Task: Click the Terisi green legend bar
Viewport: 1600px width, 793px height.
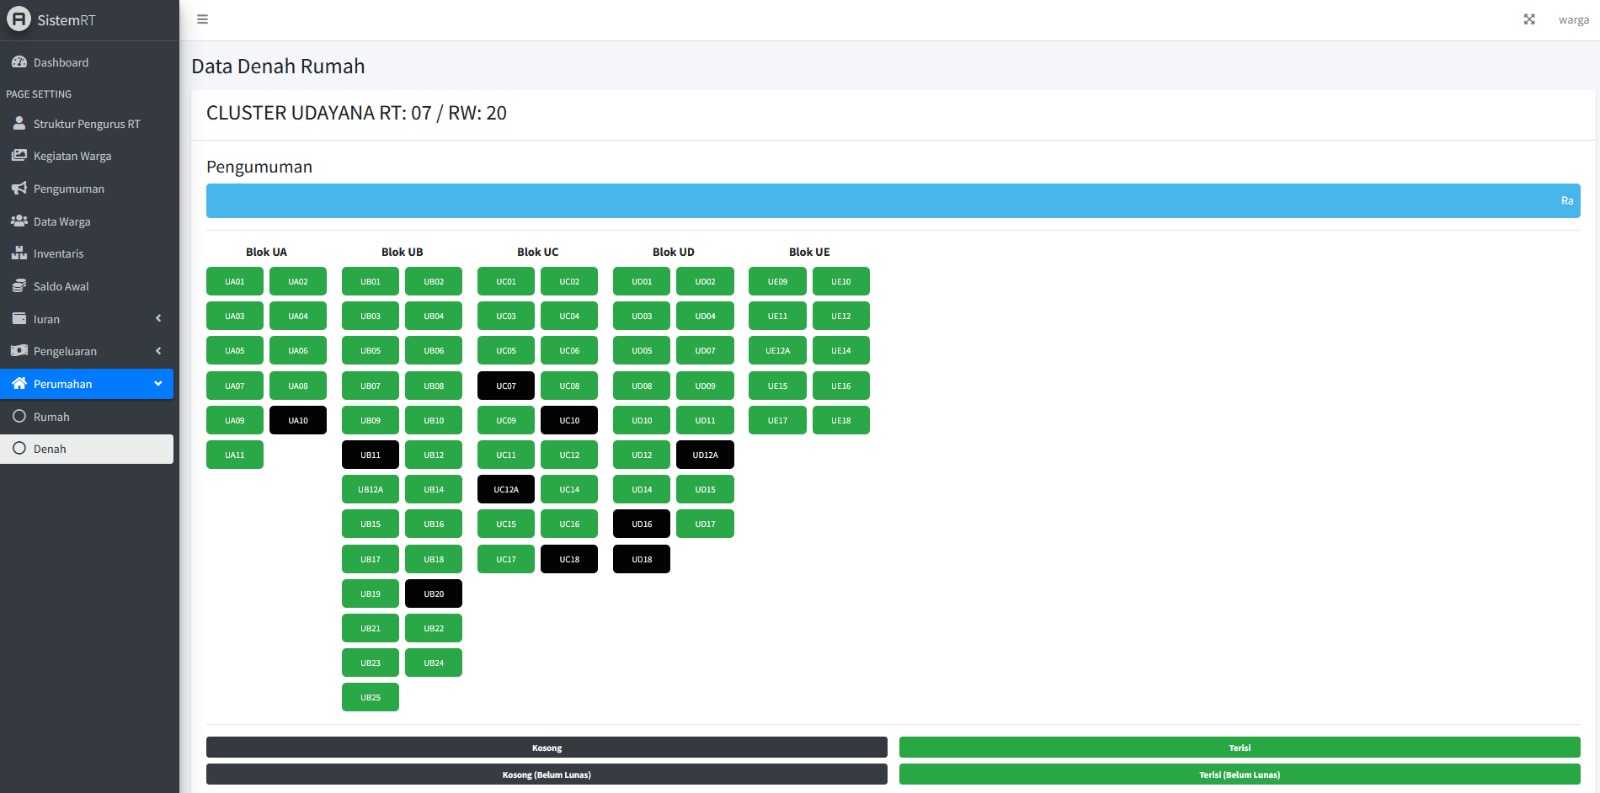Action: point(1240,748)
